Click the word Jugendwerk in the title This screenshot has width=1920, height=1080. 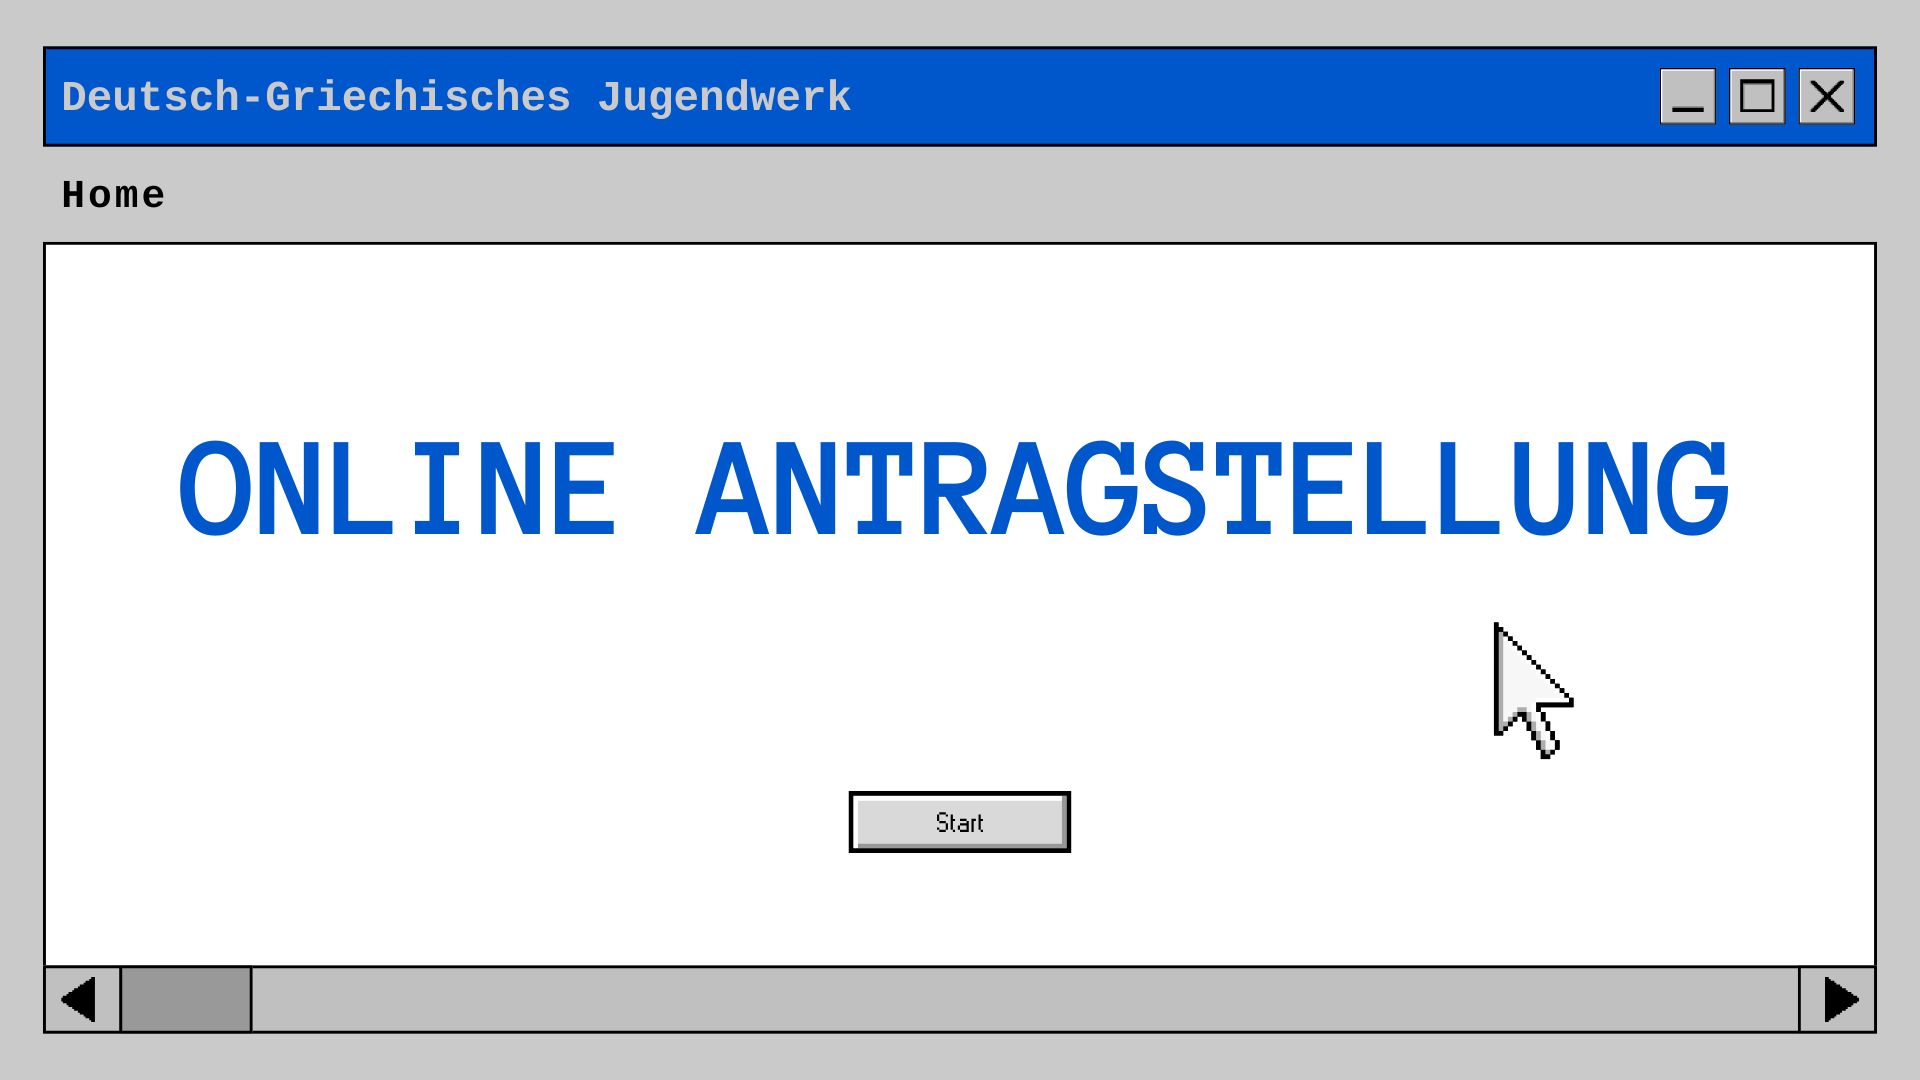pyautogui.click(x=724, y=98)
